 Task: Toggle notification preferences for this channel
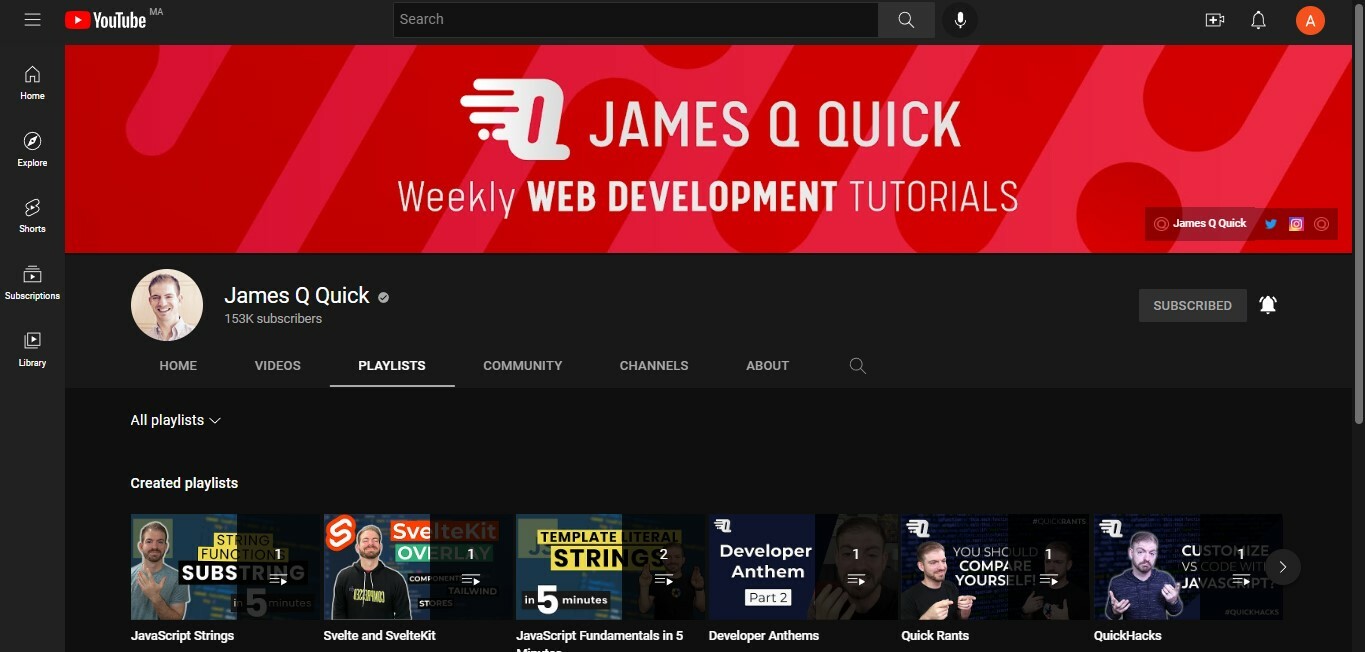click(1267, 304)
